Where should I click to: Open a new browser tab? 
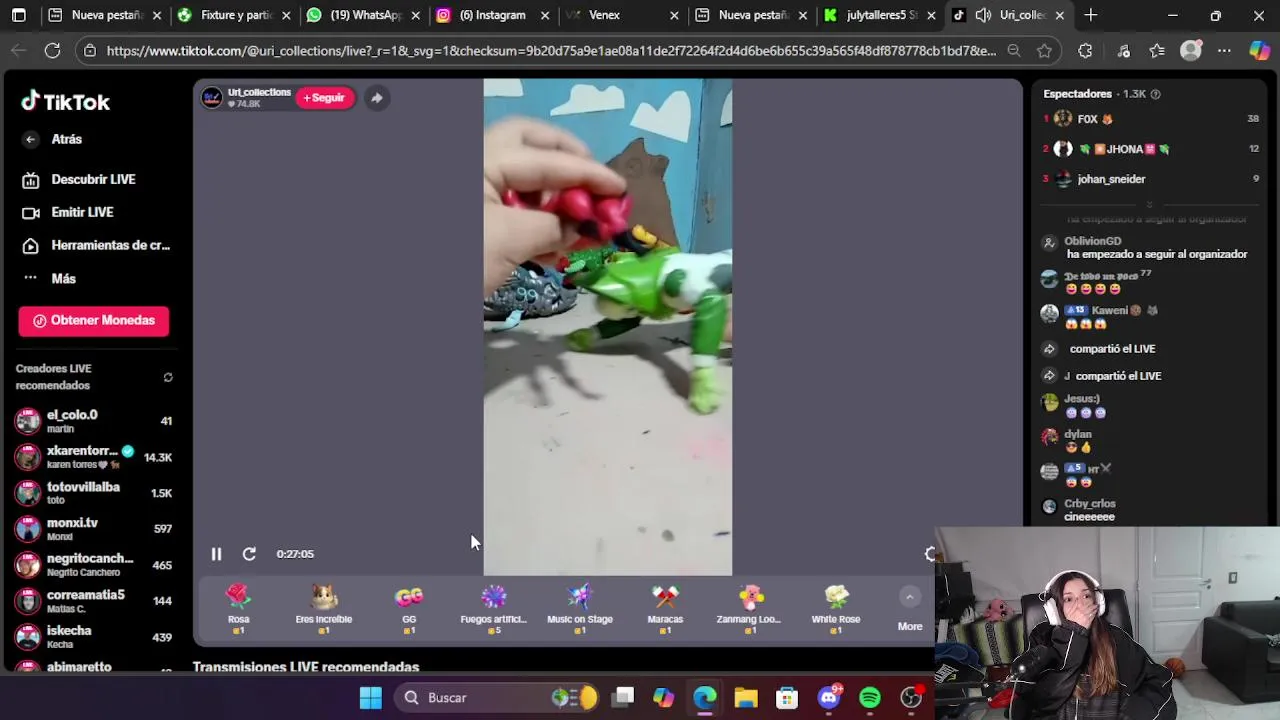(x=1091, y=15)
